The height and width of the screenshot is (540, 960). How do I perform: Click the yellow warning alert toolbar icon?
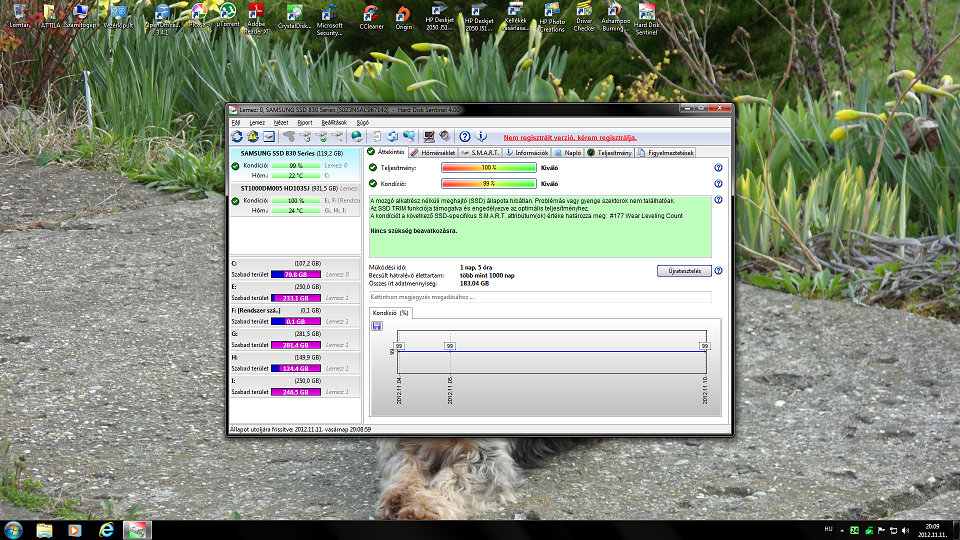pos(252,137)
